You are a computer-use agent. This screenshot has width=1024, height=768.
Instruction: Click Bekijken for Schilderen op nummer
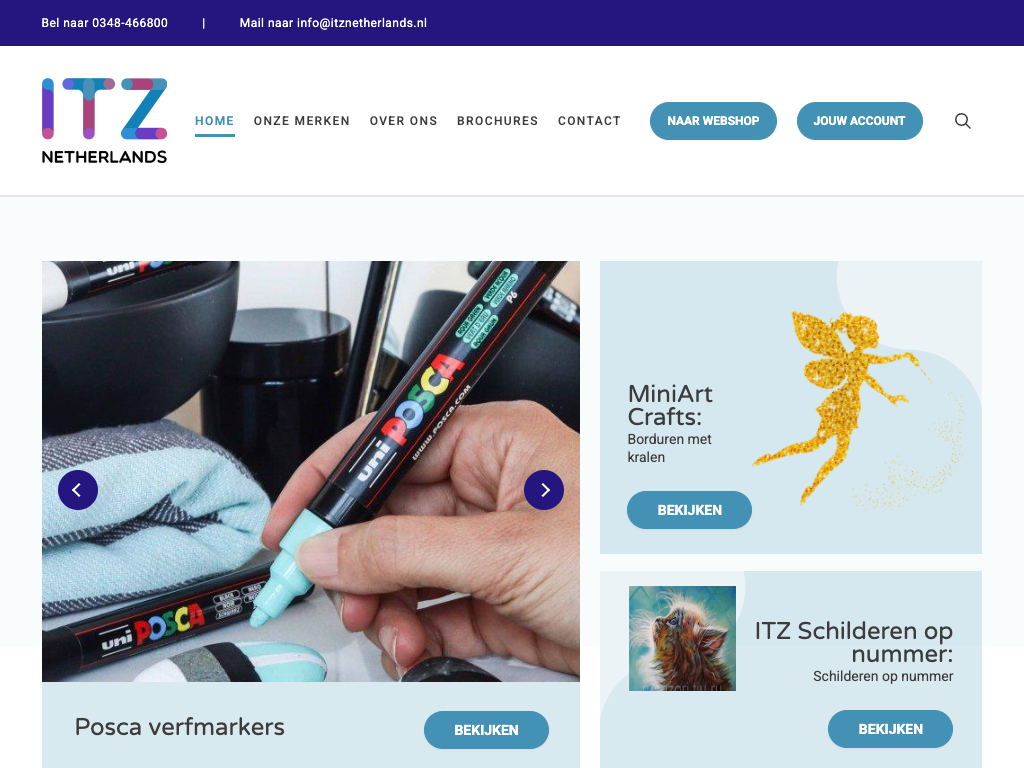coord(891,729)
